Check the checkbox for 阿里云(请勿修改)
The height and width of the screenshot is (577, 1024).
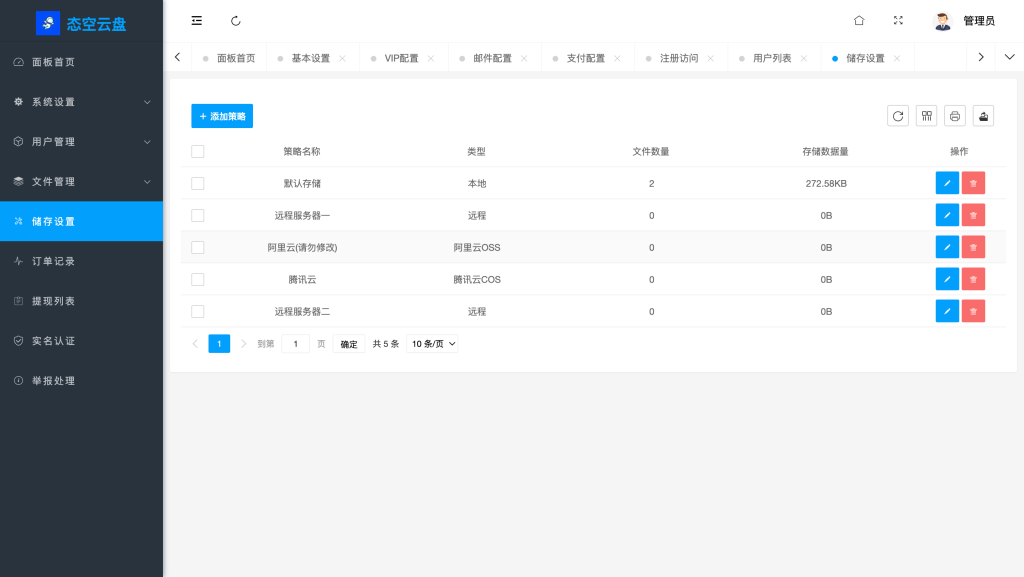(x=197, y=246)
